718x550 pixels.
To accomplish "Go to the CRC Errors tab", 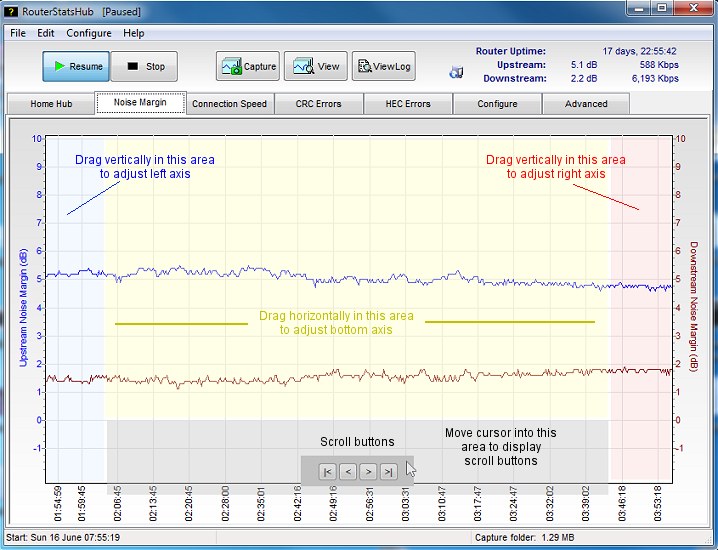I will point(318,104).
